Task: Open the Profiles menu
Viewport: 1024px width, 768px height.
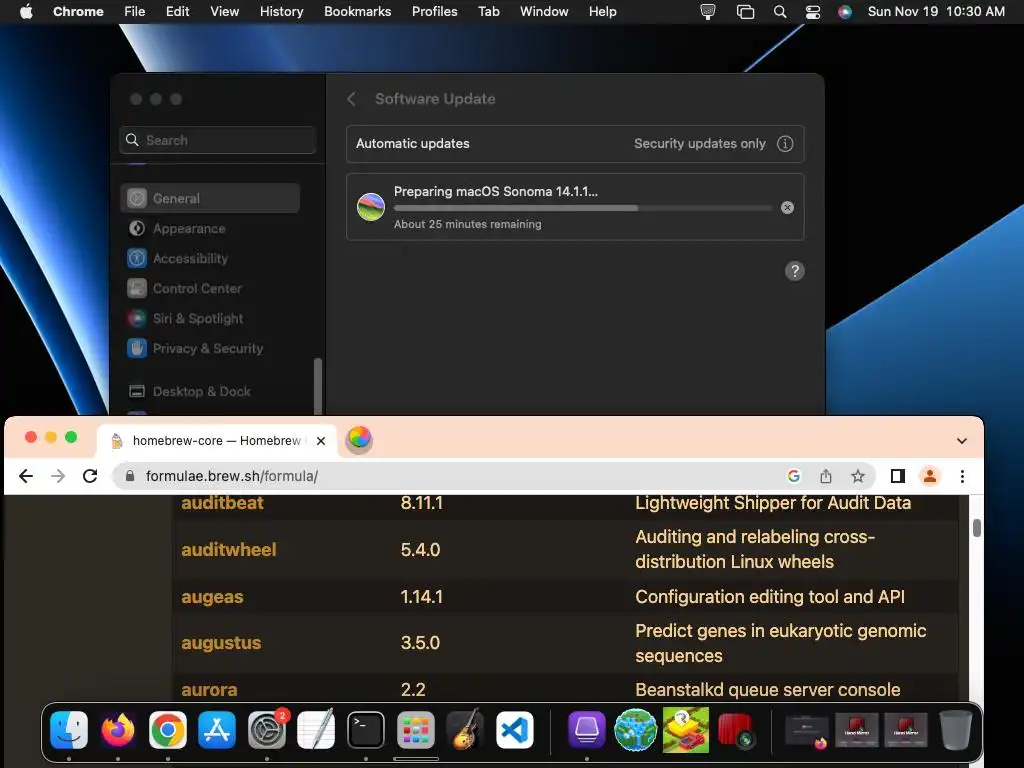Action: point(434,12)
